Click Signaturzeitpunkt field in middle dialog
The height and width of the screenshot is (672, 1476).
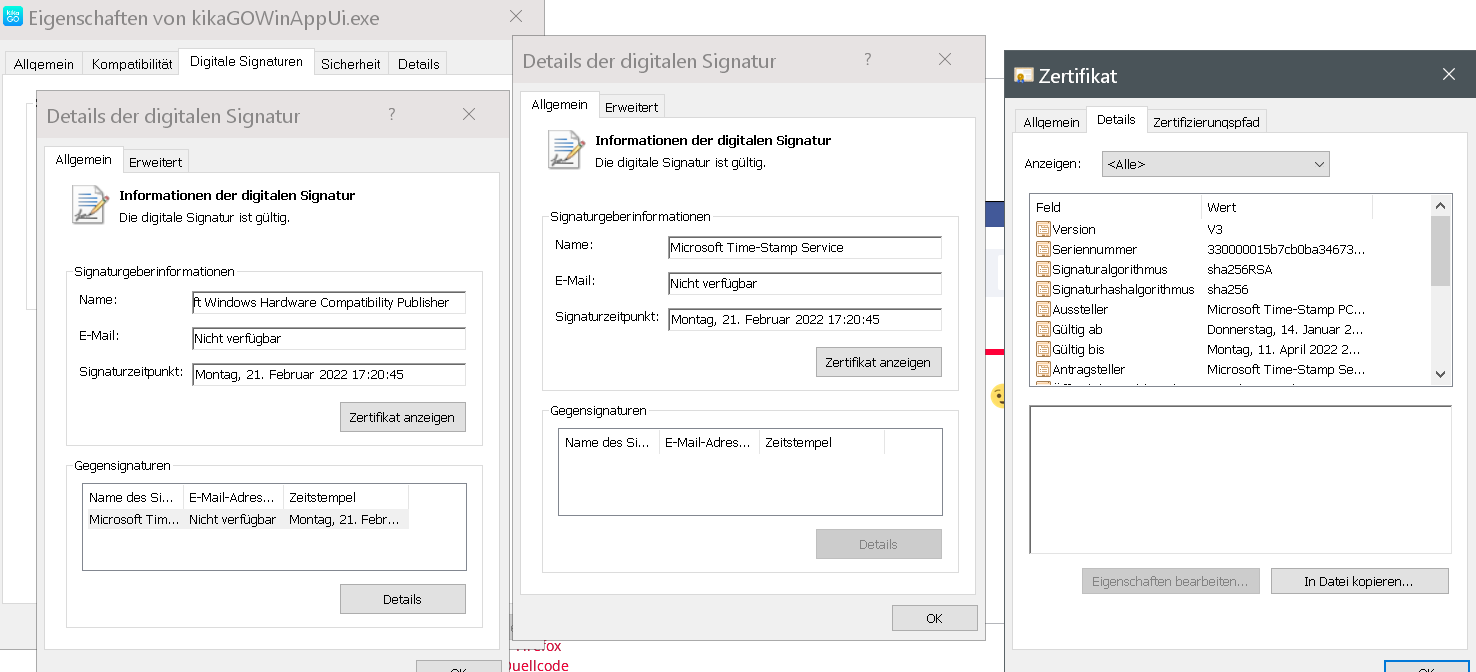tap(805, 319)
